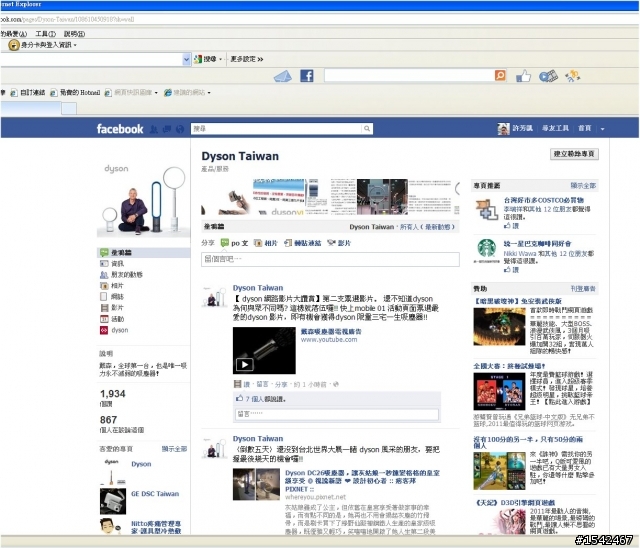Open Facebook messages icon

167,129
